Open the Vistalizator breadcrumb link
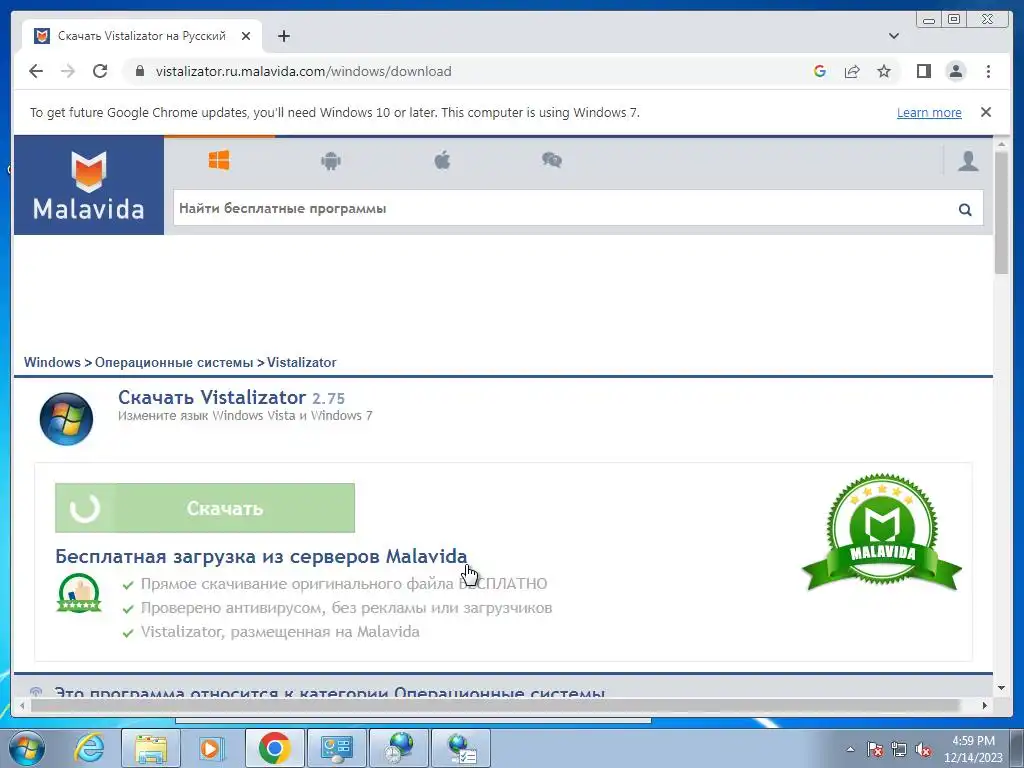Viewport: 1024px width, 768px height. click(x=302, y=362)
